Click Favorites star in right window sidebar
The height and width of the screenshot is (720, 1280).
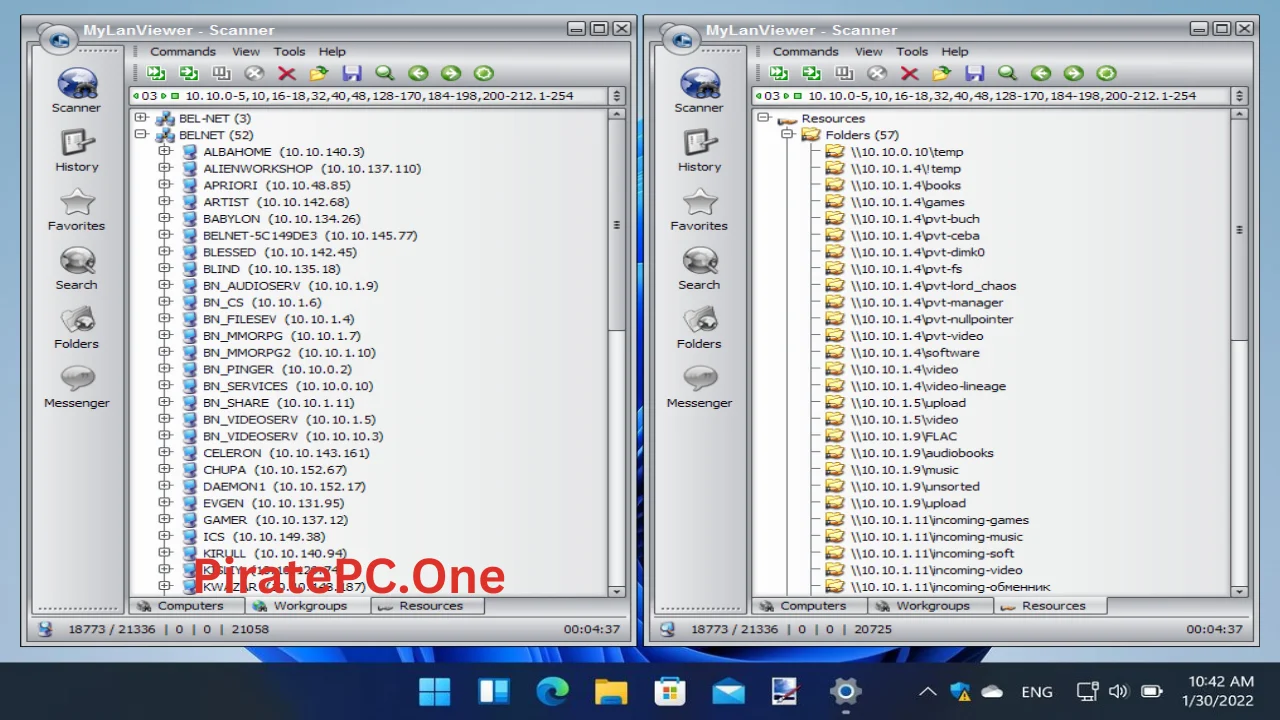tap(700, 202)
